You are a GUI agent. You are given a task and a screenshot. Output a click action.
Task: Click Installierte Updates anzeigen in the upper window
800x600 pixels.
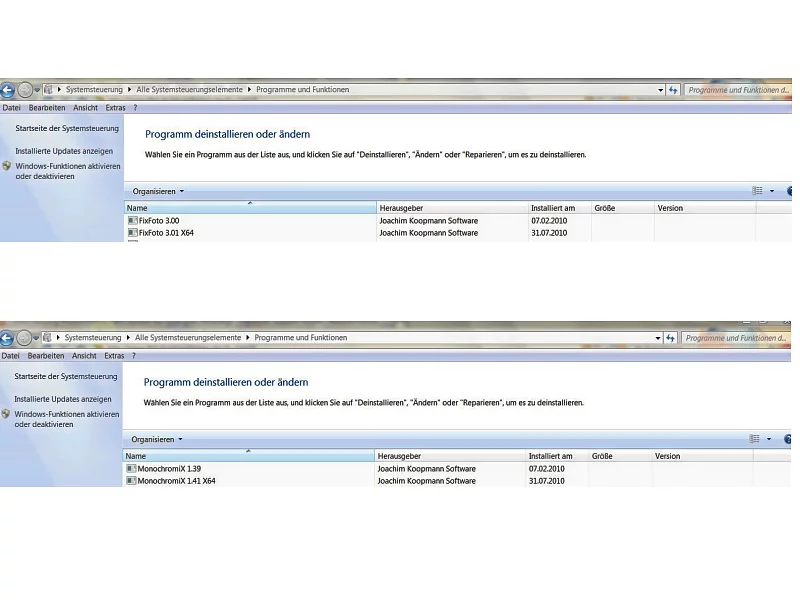pos(64,151)
